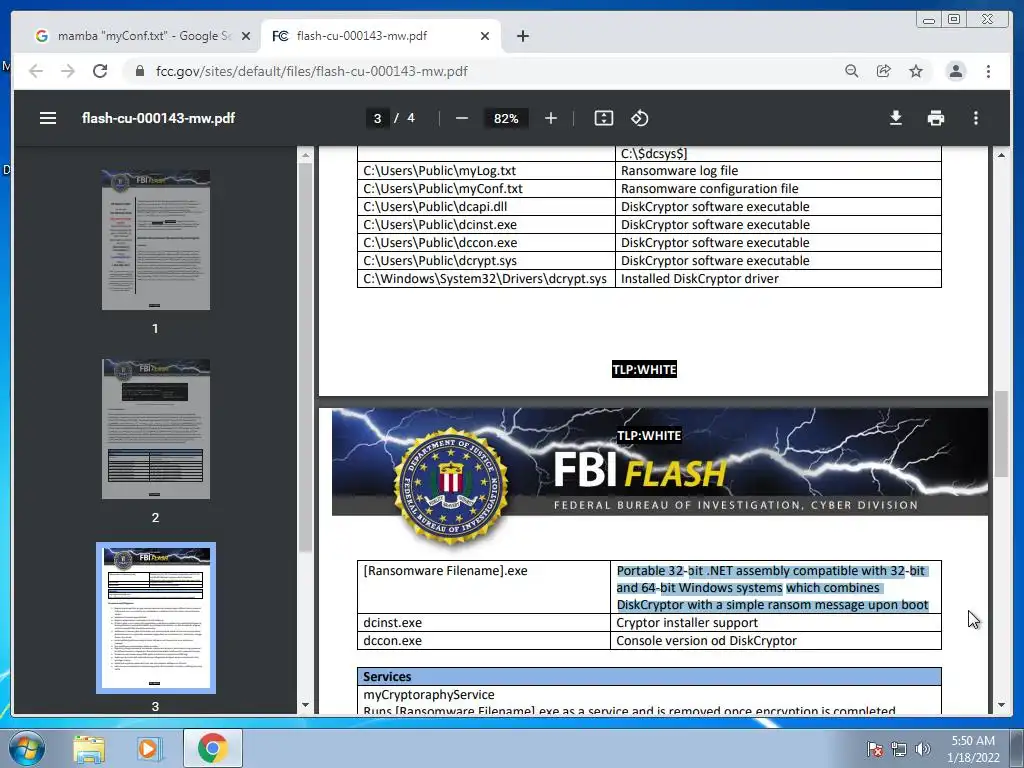Viewport: 1024px width, 768px height.
Task: Click the address bar URL
Action: coord(312,71)
